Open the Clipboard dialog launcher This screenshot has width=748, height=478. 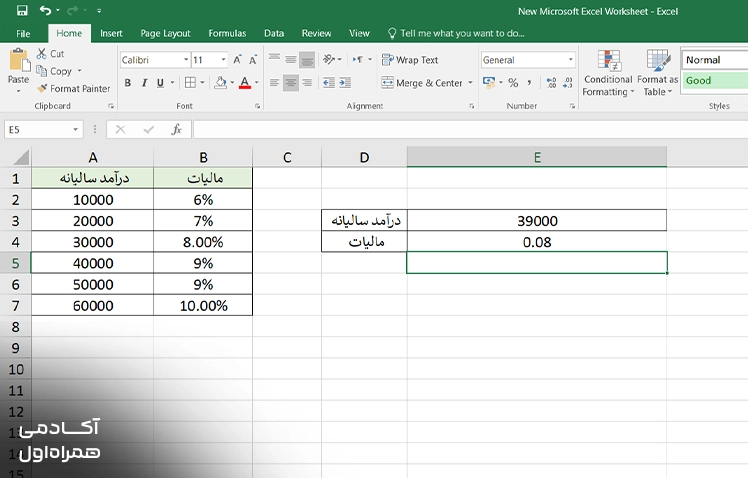(111, 106)
